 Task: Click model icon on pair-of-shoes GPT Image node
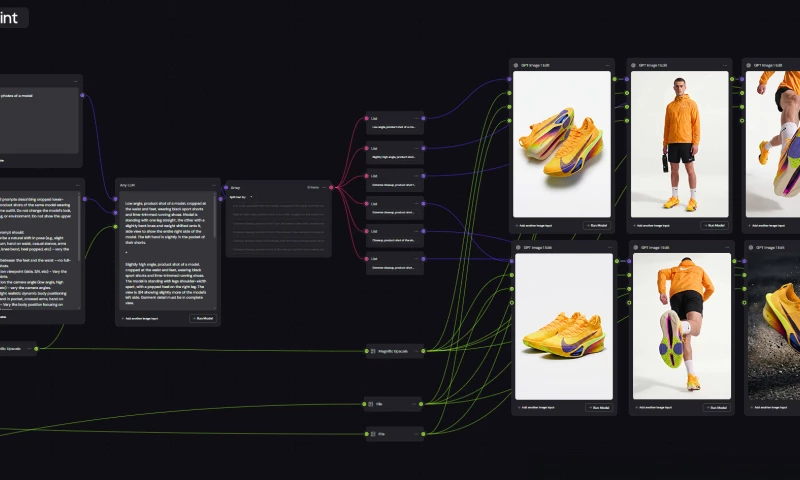[x=516, y=65]
